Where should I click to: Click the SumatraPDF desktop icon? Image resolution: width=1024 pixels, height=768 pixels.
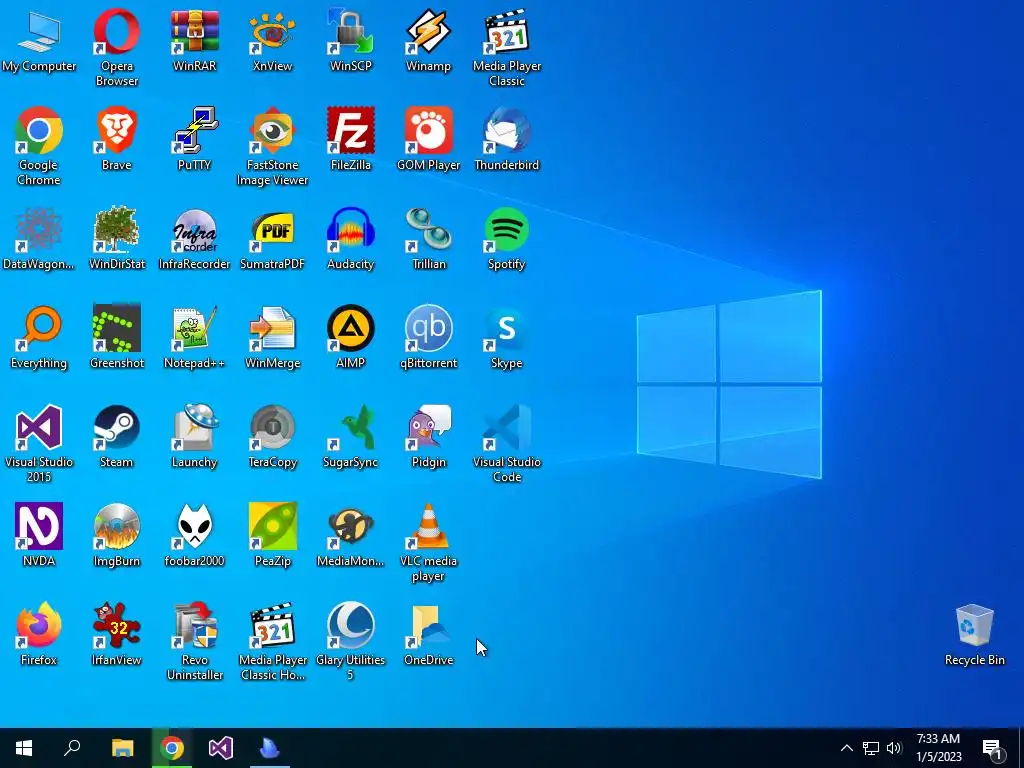tap(272, 239)
